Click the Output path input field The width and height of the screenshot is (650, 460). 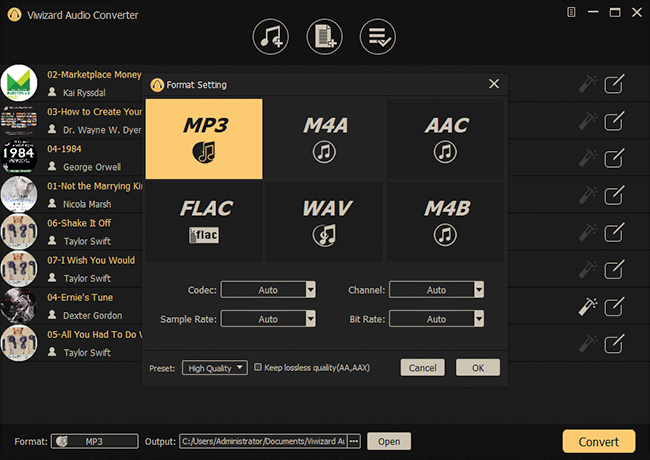[x=262, y=441]
